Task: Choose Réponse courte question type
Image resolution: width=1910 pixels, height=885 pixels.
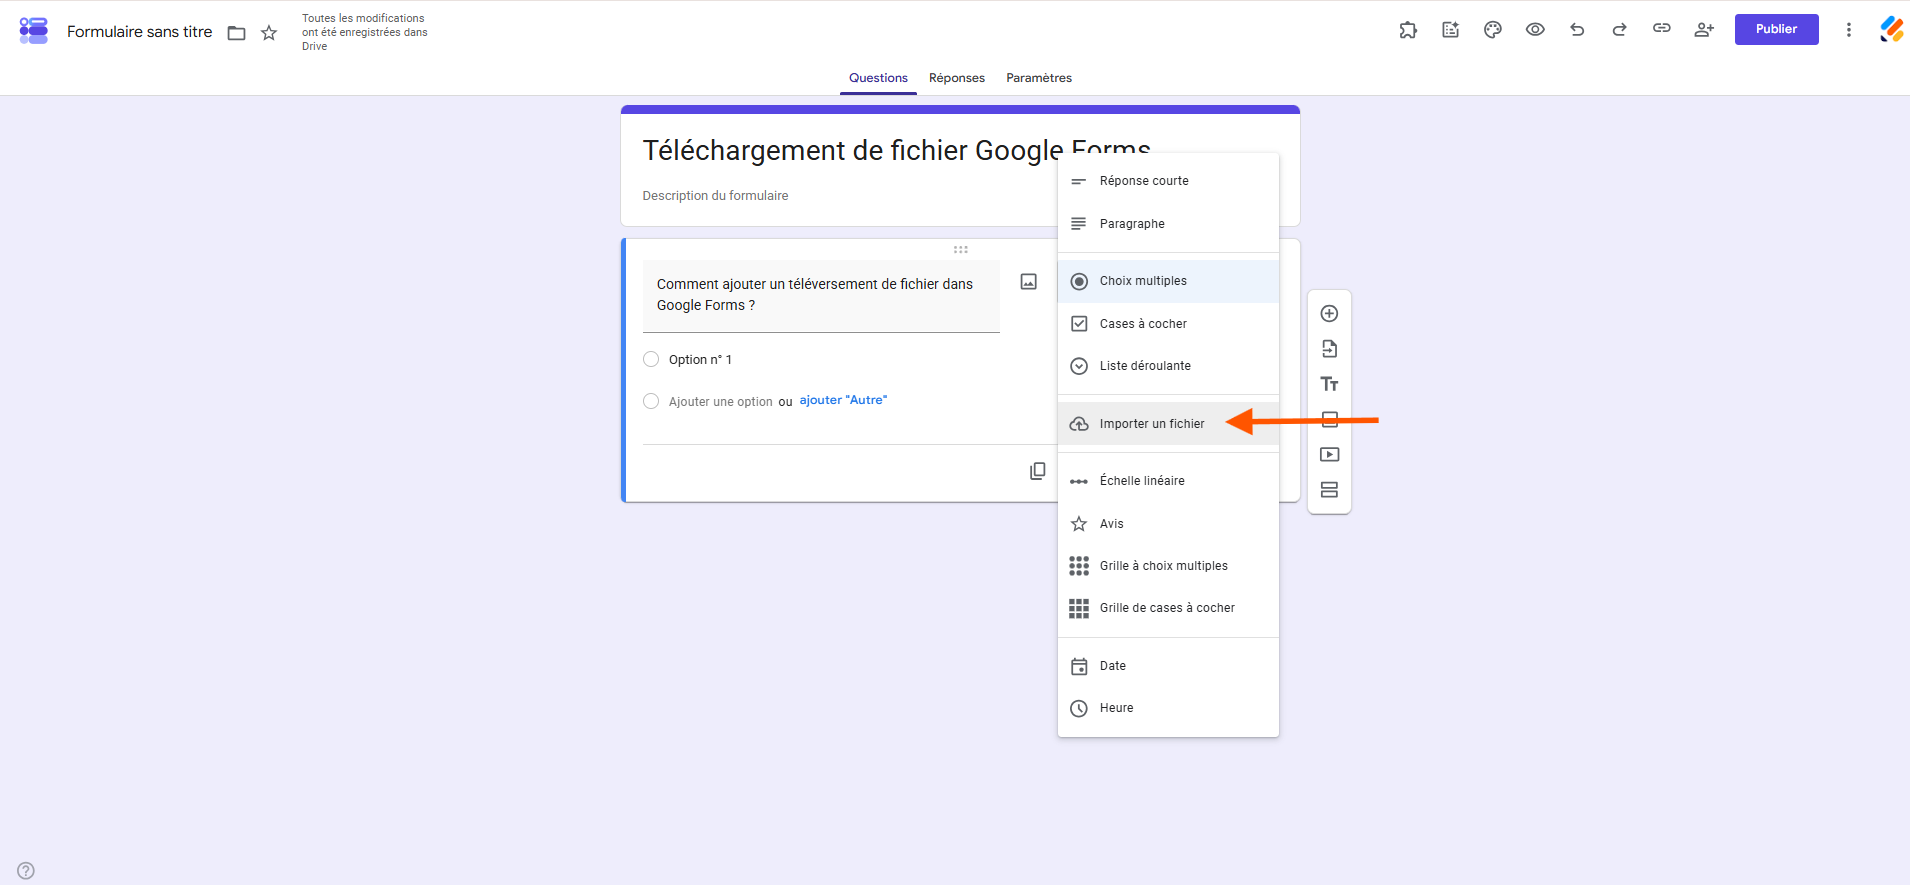Action: pyautogui.click(x=1168, y=181)
